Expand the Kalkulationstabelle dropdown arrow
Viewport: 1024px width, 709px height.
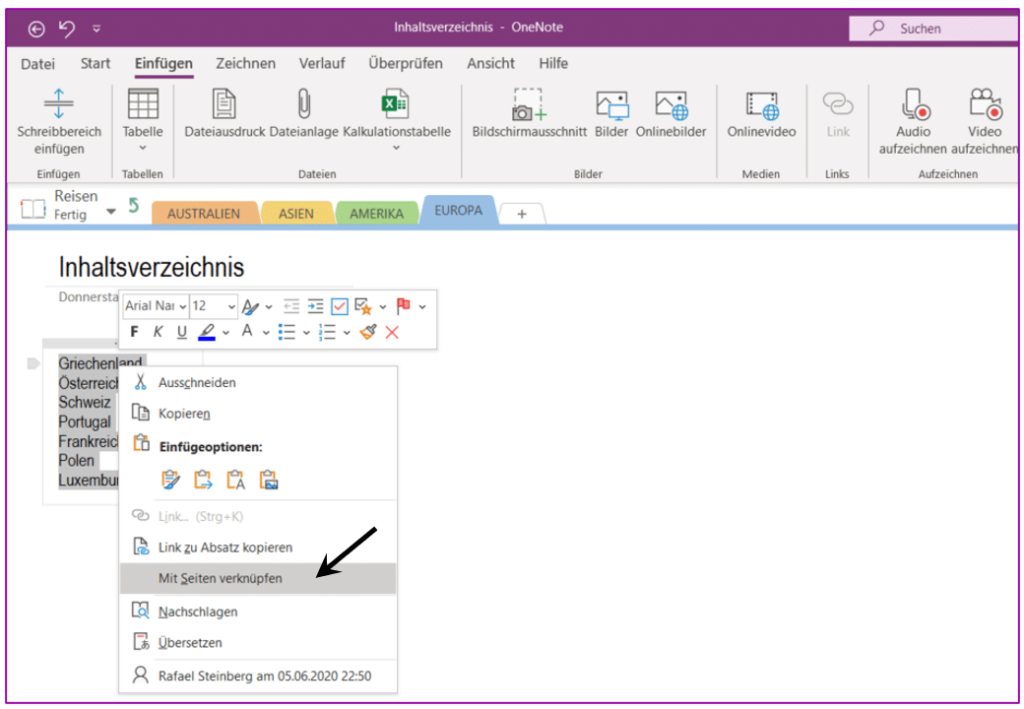click(x=396, y=148)
